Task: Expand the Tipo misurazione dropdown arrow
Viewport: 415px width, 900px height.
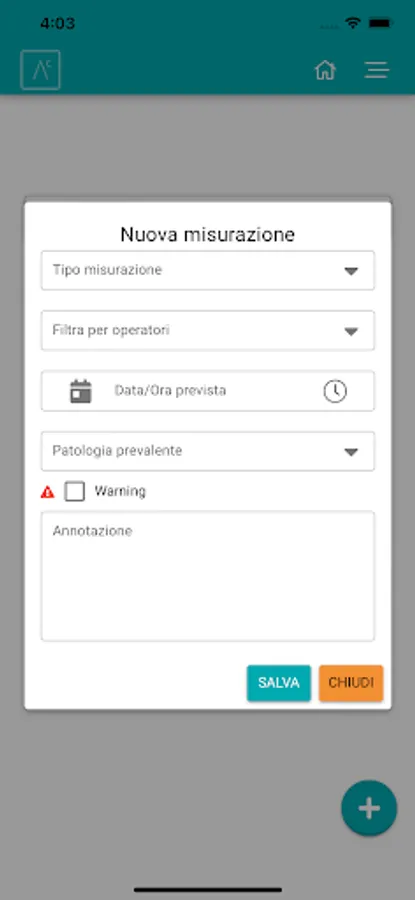Action: click(351, 271)
